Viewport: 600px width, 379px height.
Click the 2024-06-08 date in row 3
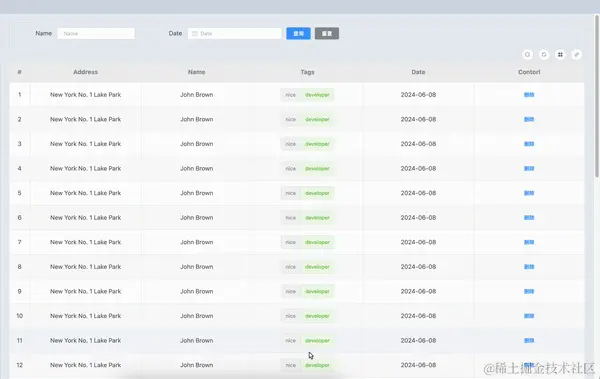[x=418, y=144]
